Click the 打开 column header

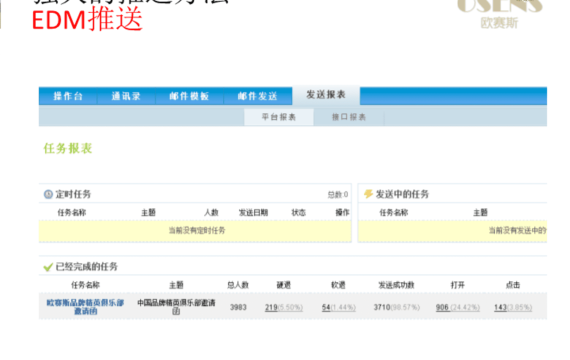tap(458, 285)
